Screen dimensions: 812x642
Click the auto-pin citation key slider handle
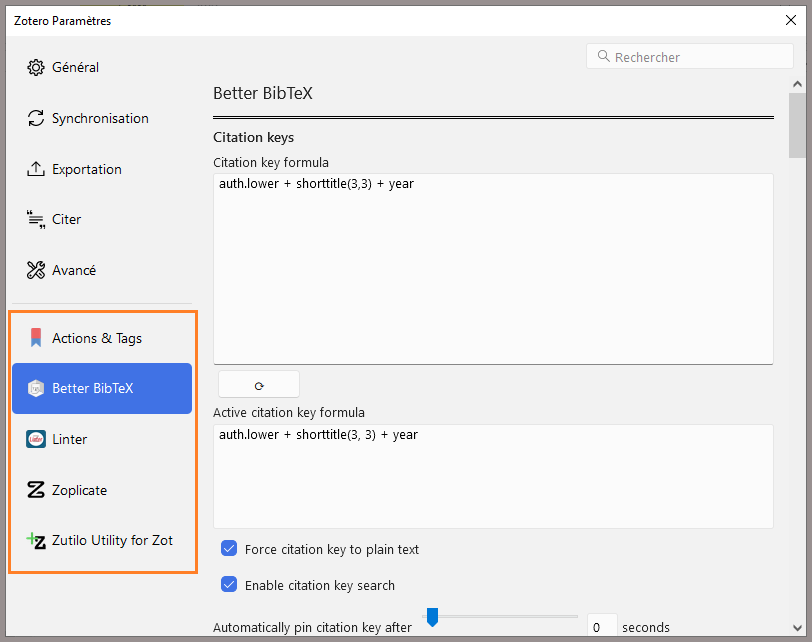432,617
